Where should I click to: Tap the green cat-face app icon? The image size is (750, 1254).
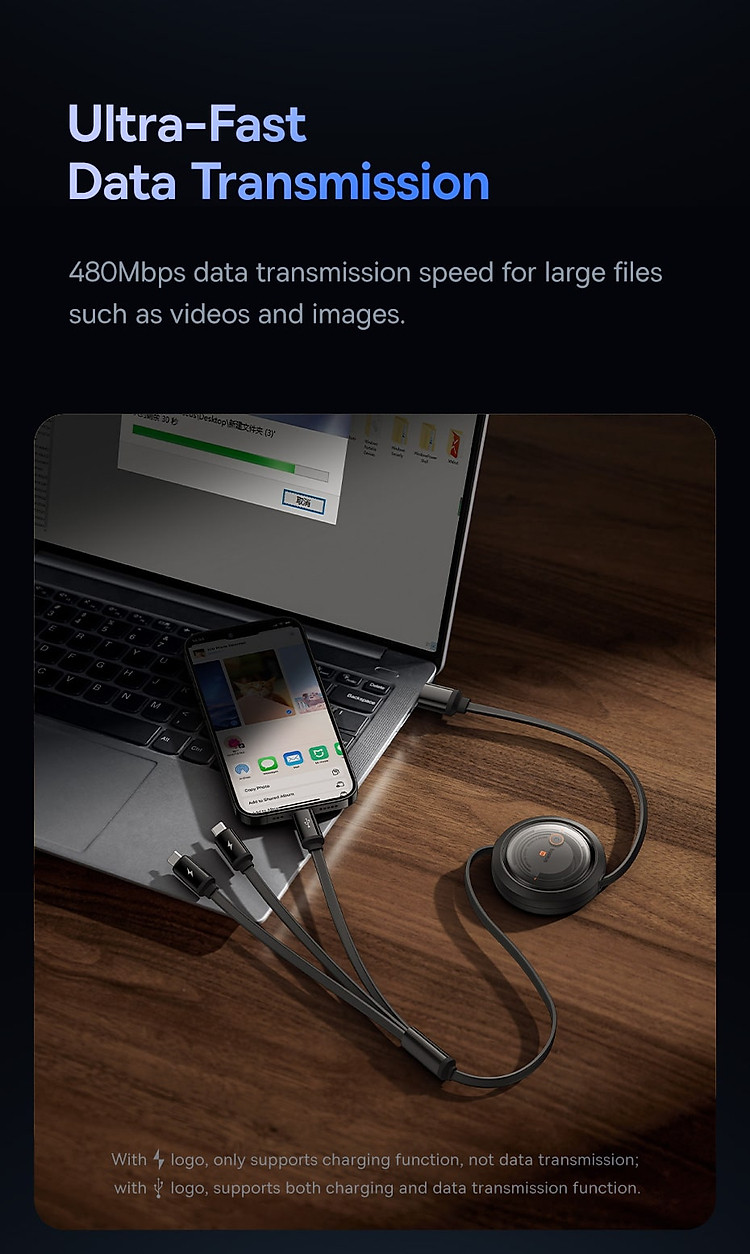[x=319, y=753]
